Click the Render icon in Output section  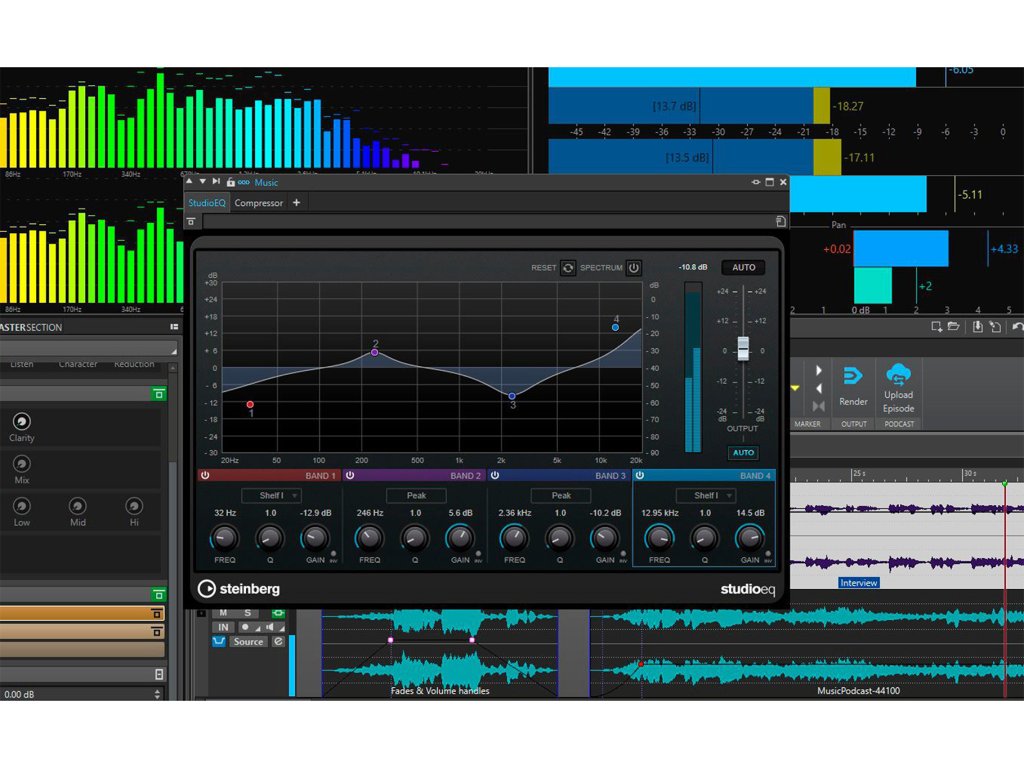[x=853, y=377]
